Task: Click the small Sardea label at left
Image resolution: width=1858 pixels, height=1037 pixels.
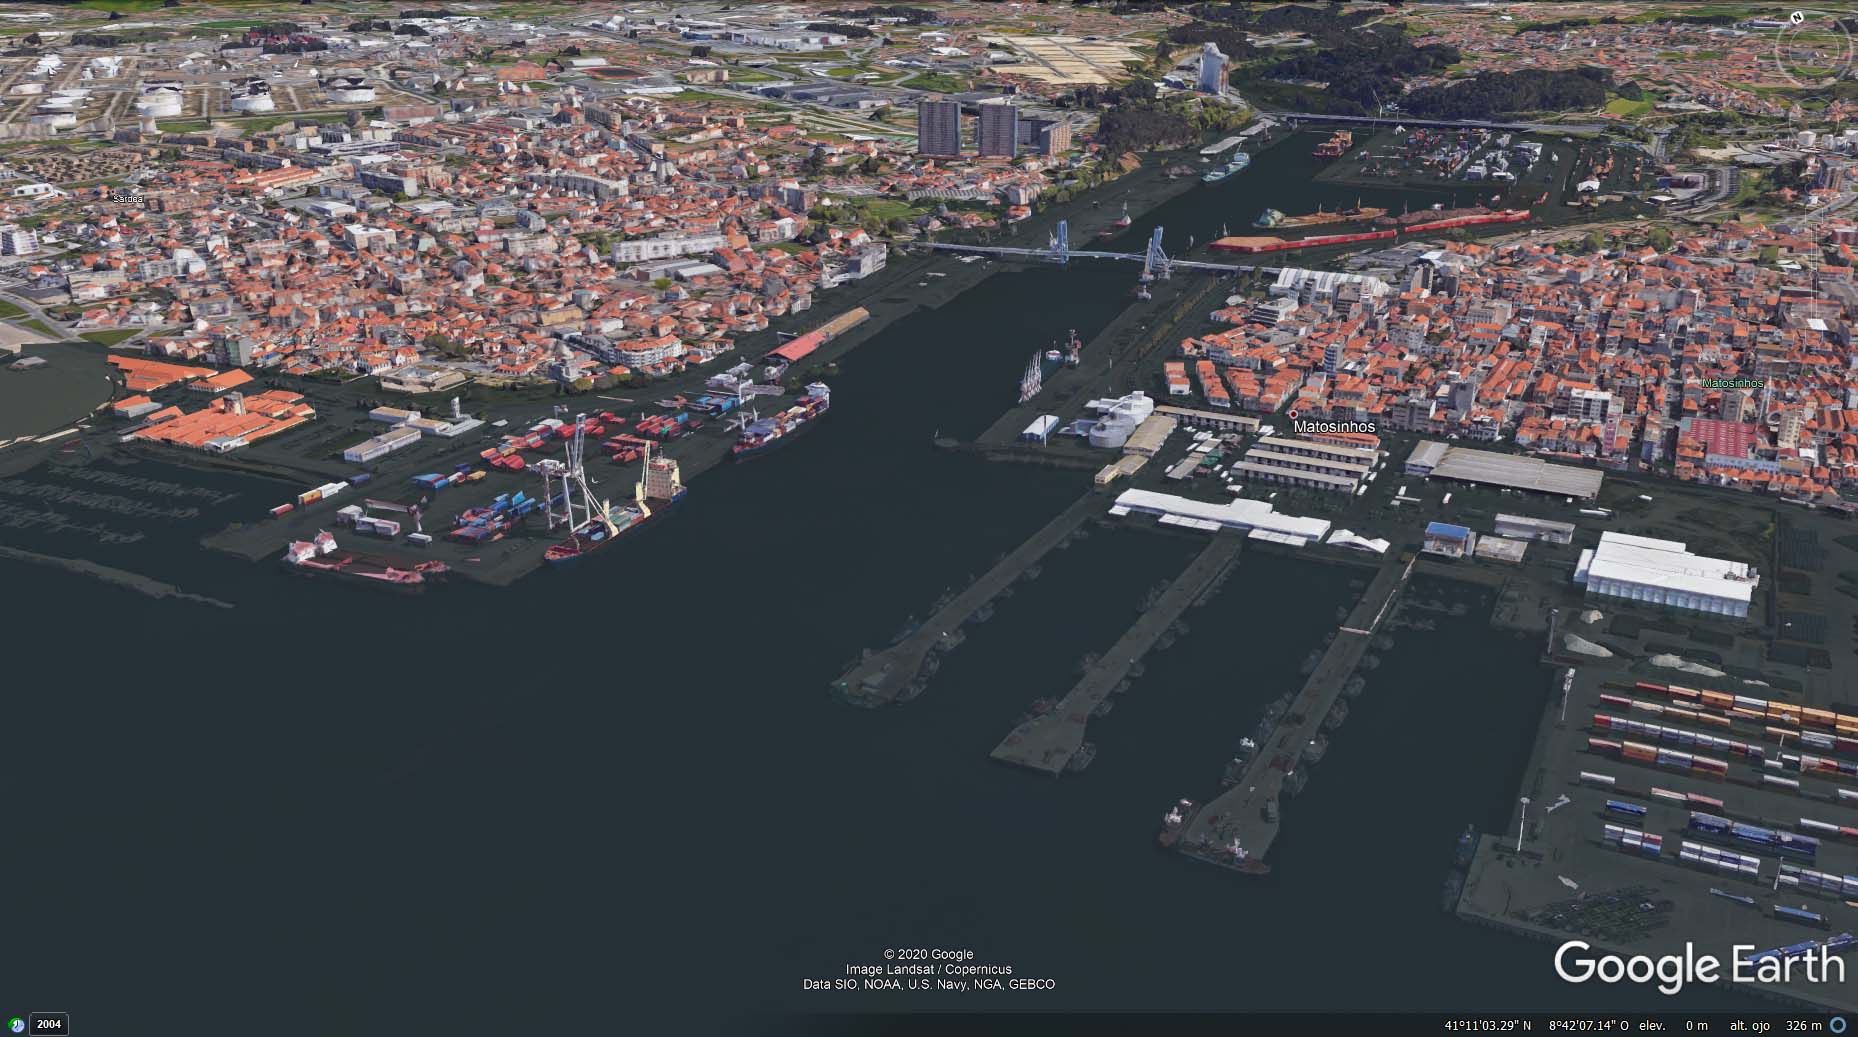Action: [128, 199]
